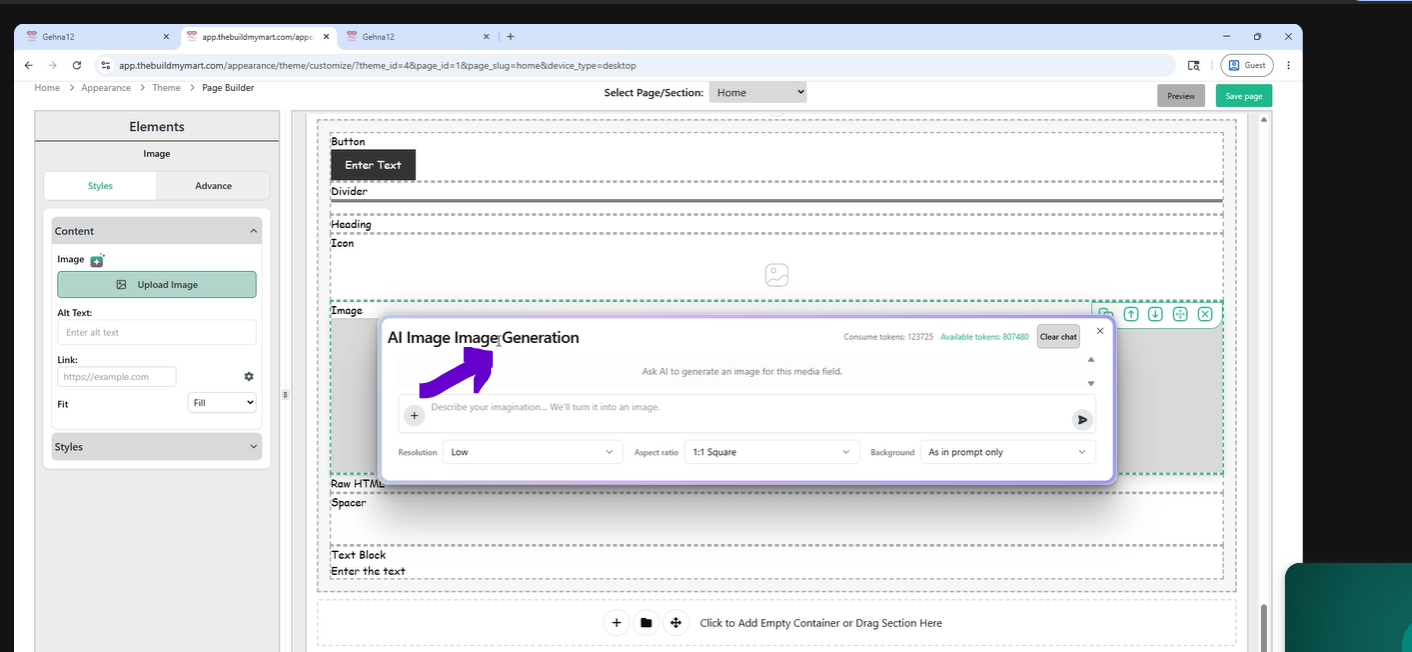The image size is (1412, 652).
Task: Open AI image generator next to Image label
Action: click(97, 260)
